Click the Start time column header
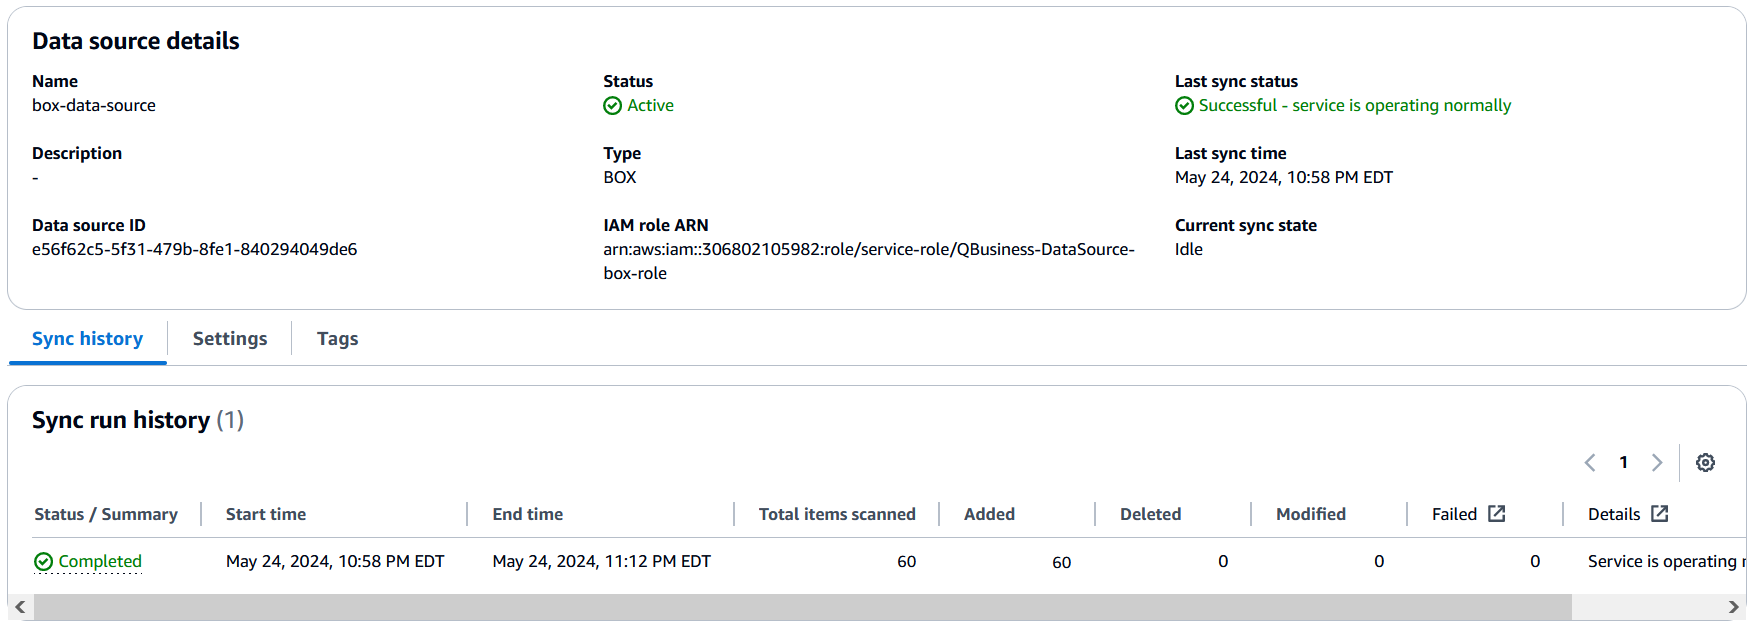Screen dimensions: 1755x628 (x=266, y=514)
